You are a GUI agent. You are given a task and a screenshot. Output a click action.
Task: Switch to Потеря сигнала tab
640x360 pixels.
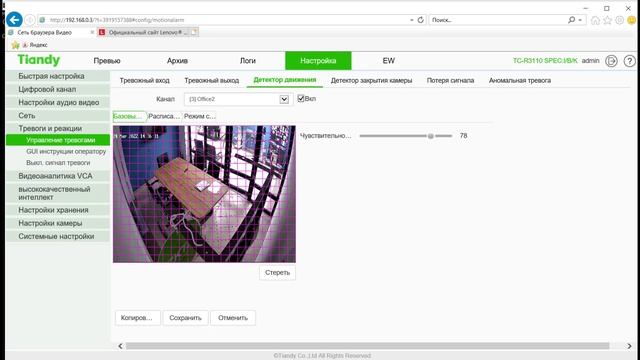(451, 80)
